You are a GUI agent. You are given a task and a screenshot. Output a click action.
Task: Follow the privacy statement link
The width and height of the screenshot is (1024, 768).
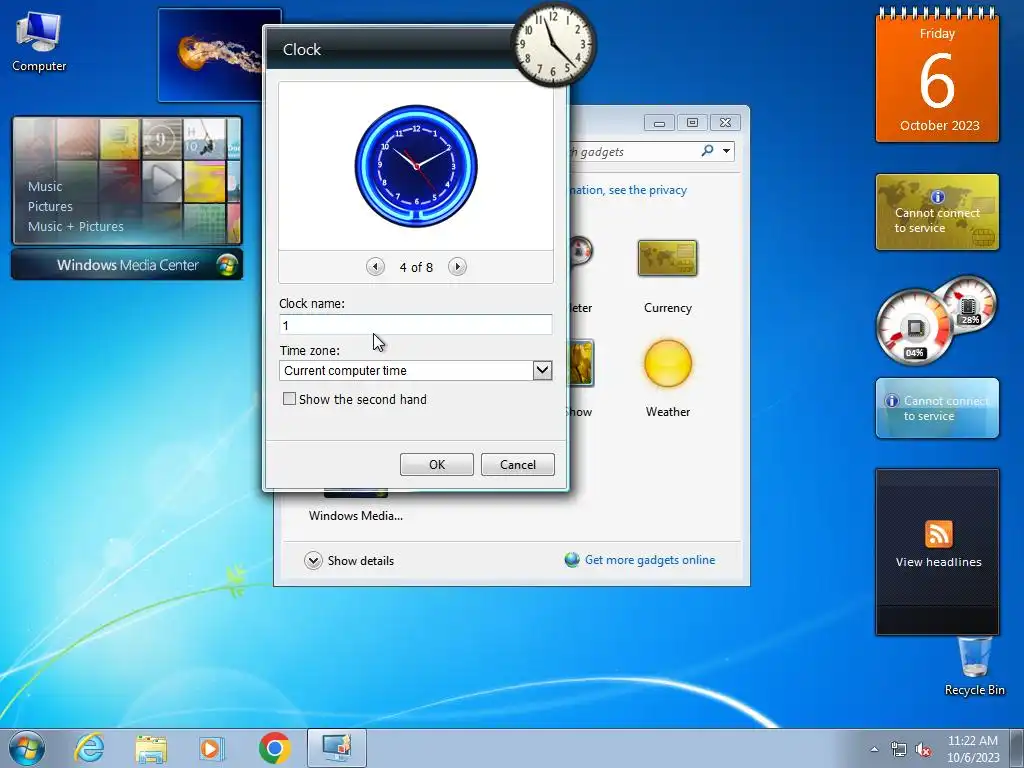click(x=628, y=190)
